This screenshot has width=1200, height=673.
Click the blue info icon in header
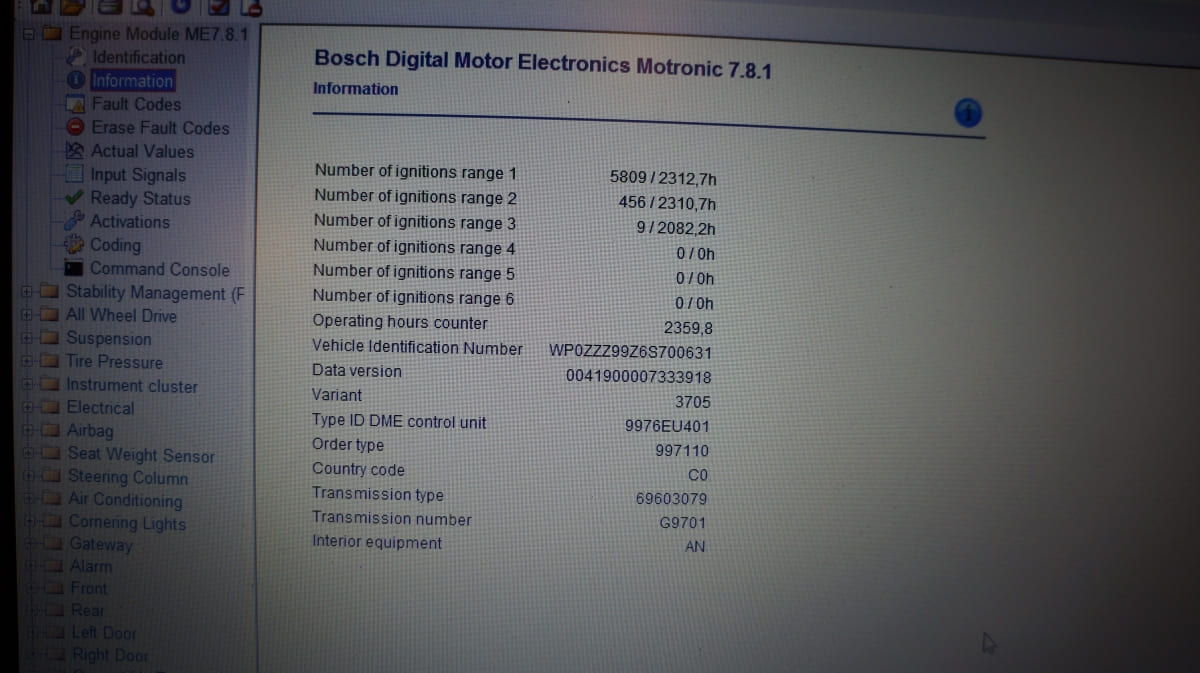pos(967,114)
